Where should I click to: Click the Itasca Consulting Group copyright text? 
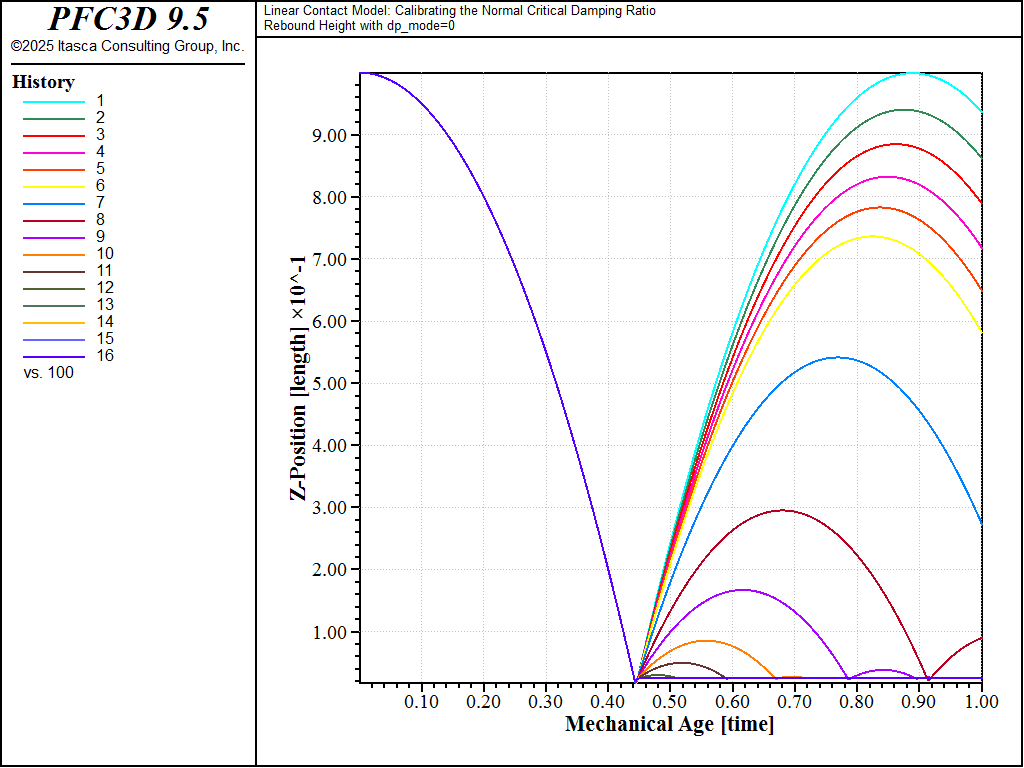(x=127, y=46)
